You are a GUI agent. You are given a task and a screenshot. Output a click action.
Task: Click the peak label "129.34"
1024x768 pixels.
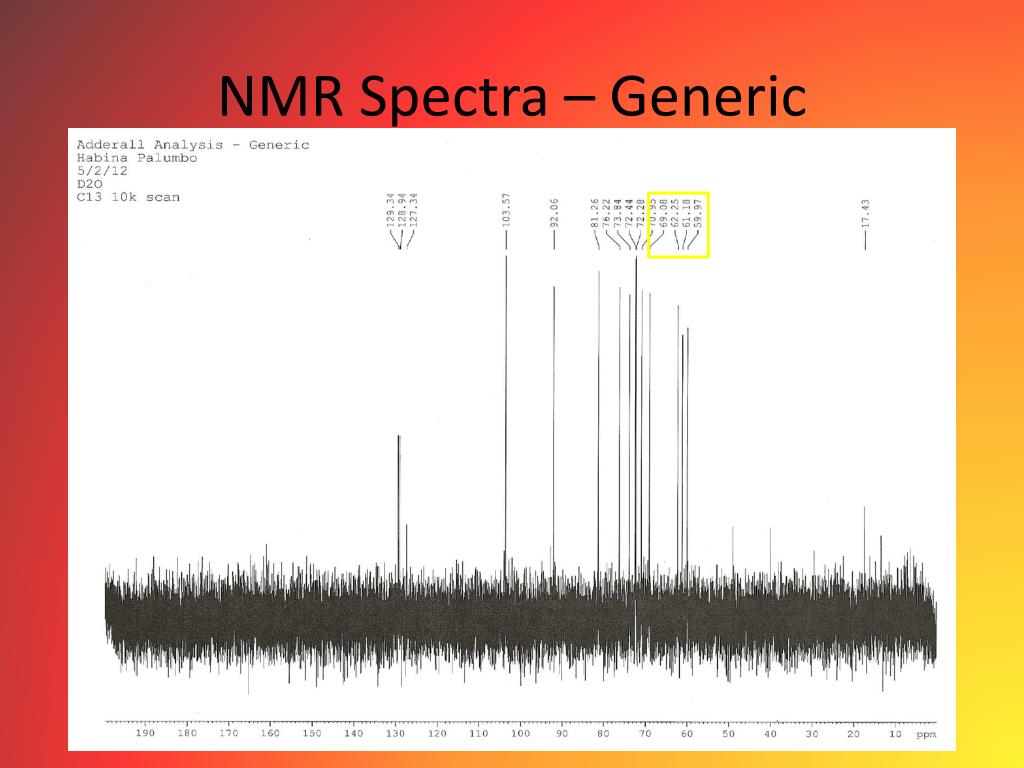pos(391,210)
